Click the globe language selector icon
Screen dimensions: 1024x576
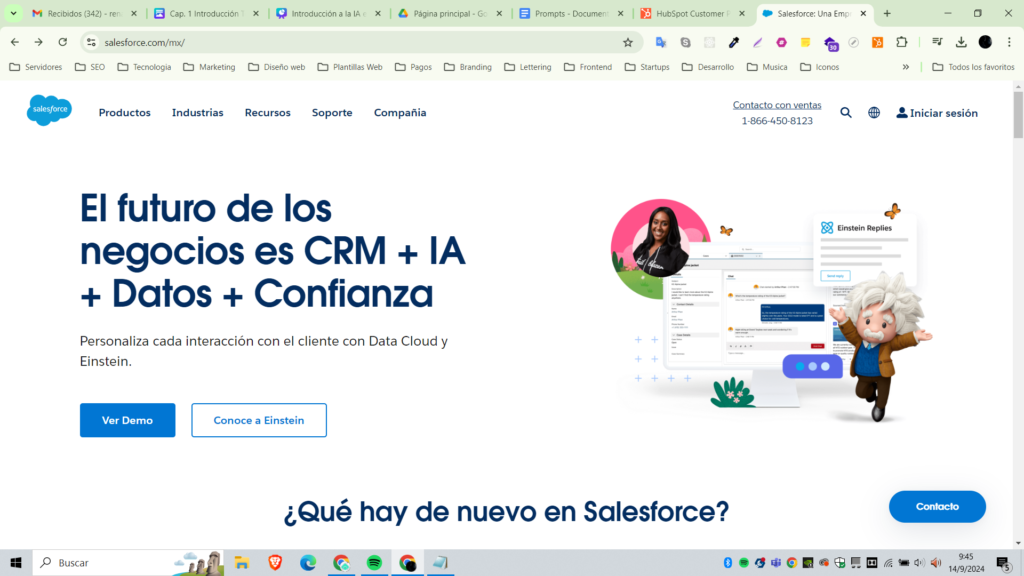click(874, 113)
